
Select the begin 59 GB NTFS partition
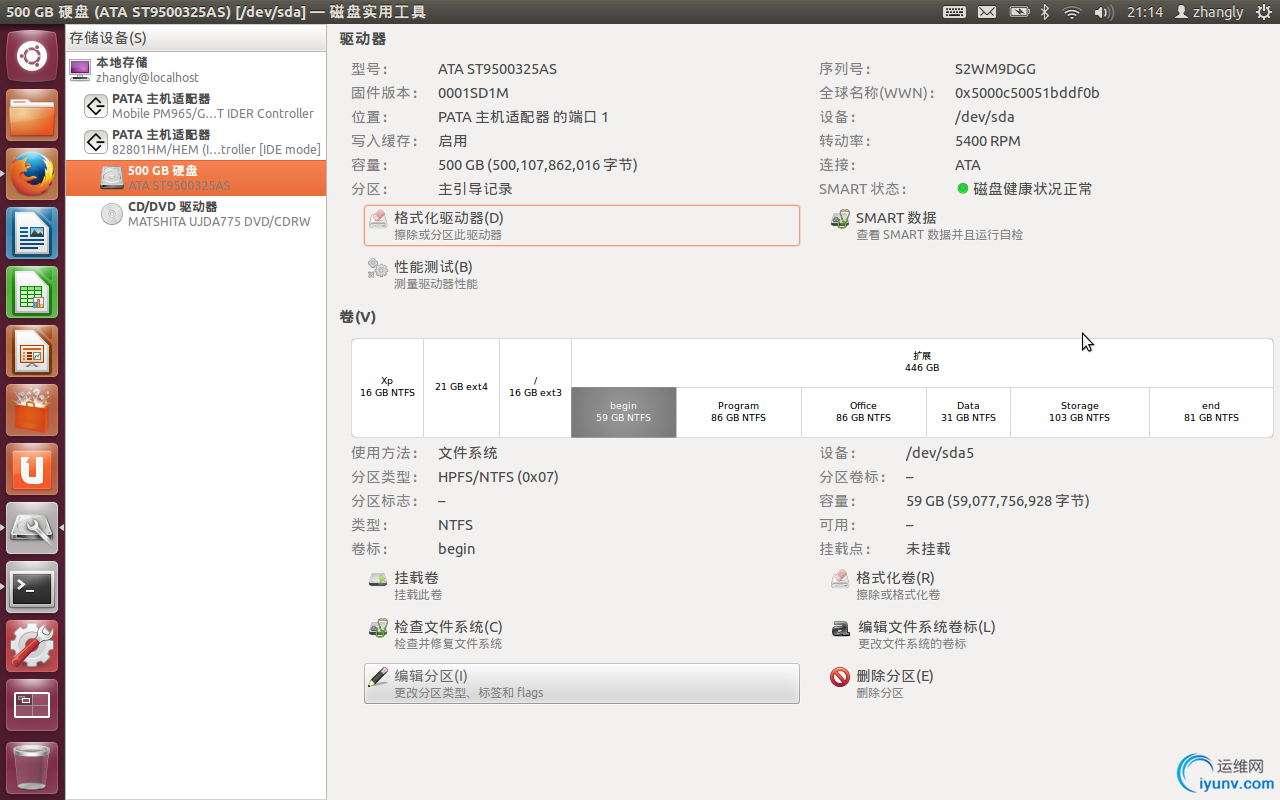click(624, 412)
